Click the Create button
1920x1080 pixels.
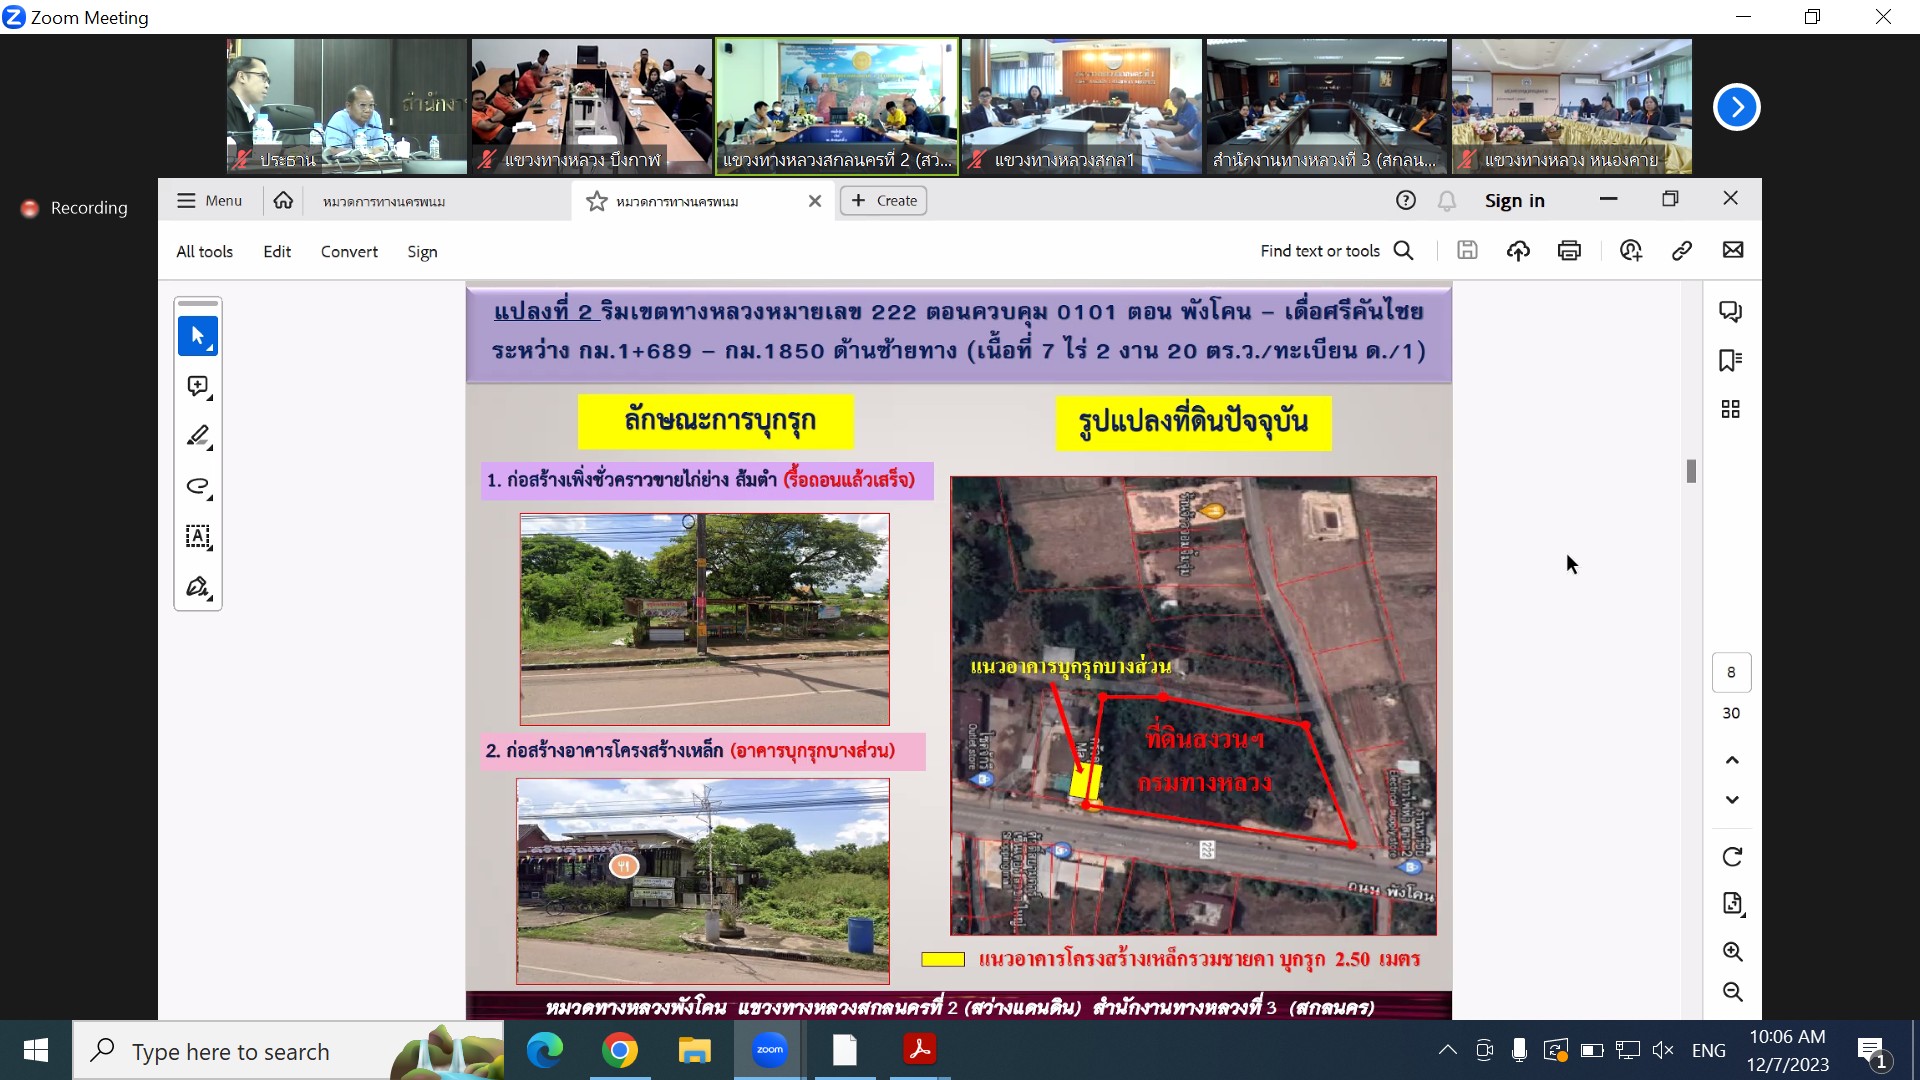click(884, 201)
